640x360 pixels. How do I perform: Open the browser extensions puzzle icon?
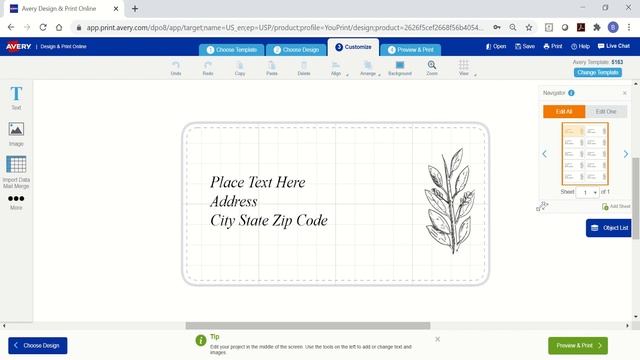click(x=597, y=27)
